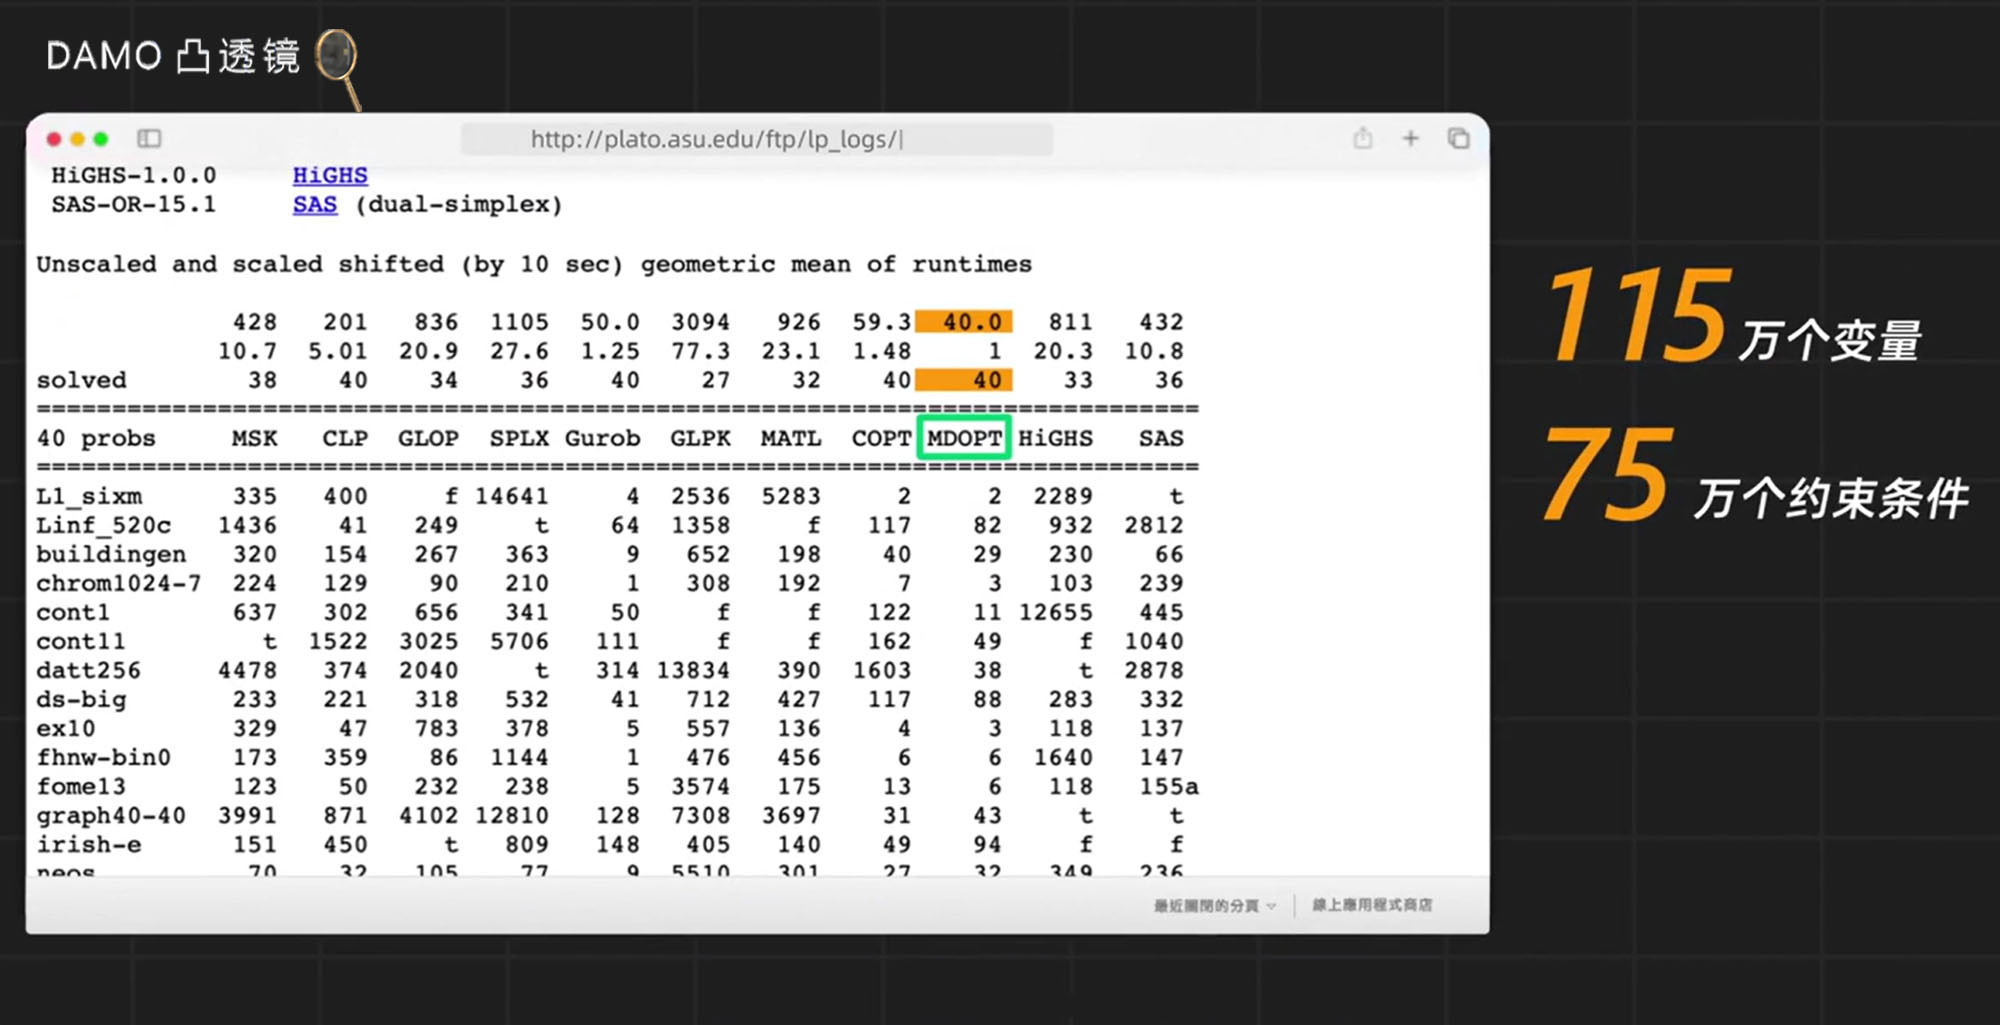The width and height of the screenshot is (2000, 1025).
Task: Click the value 12655 in the cont1 row
Action: point(1056,612)
